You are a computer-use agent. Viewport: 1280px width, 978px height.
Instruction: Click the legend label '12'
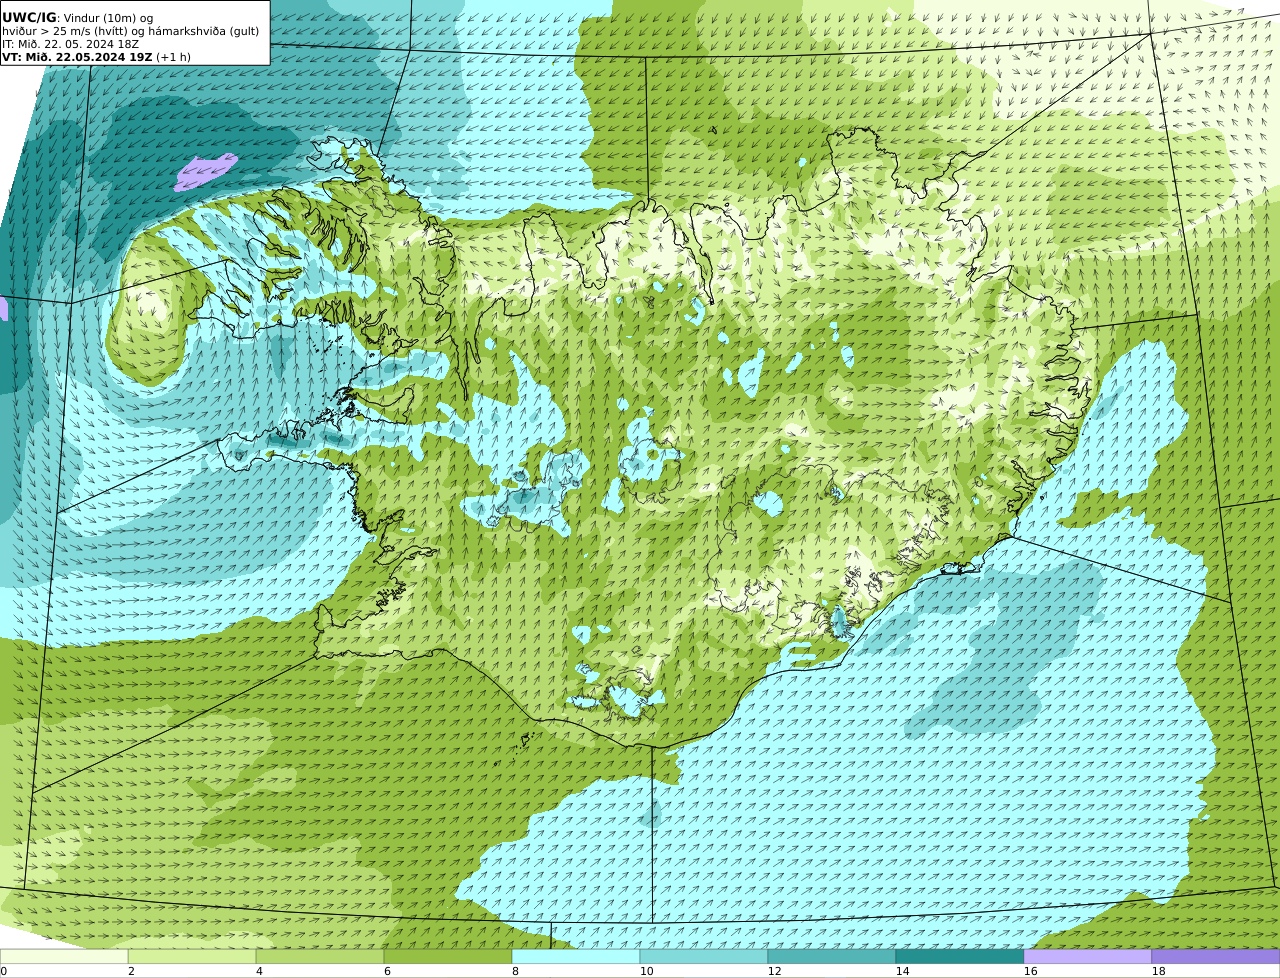coord(775,971)
